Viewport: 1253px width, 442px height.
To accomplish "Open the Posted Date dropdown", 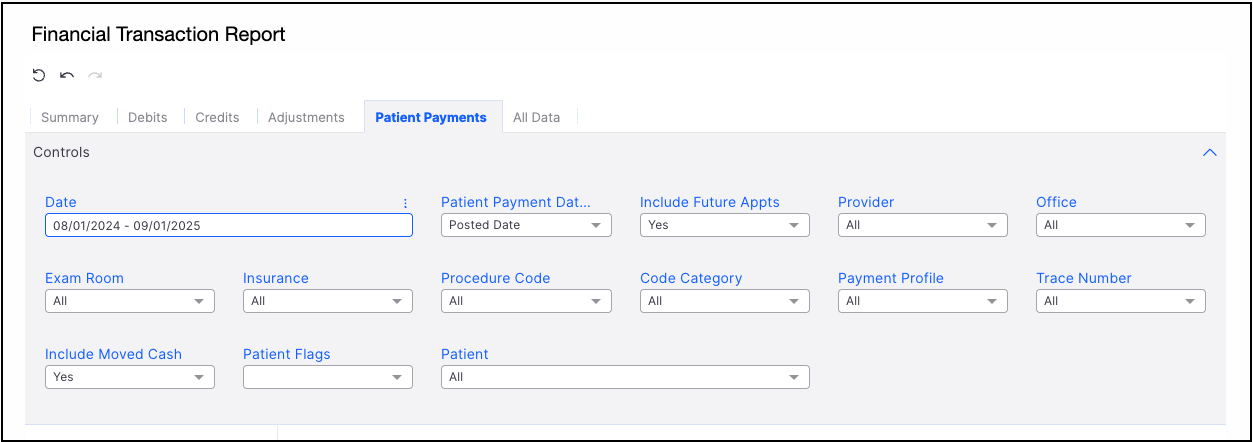I will pos(526,225).
